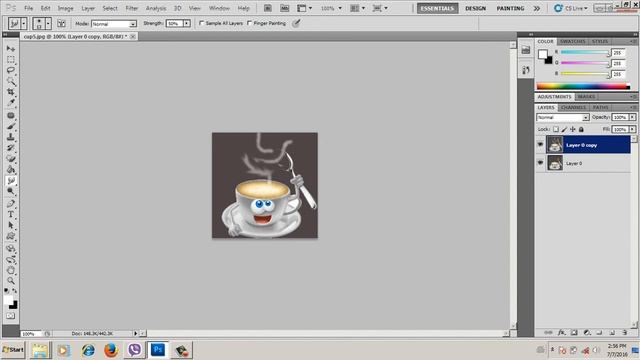Image resolution: width=640 pixels, height=360 pixels.
Task: Select the History Brush tool
Action: click(x=11, y=148)
